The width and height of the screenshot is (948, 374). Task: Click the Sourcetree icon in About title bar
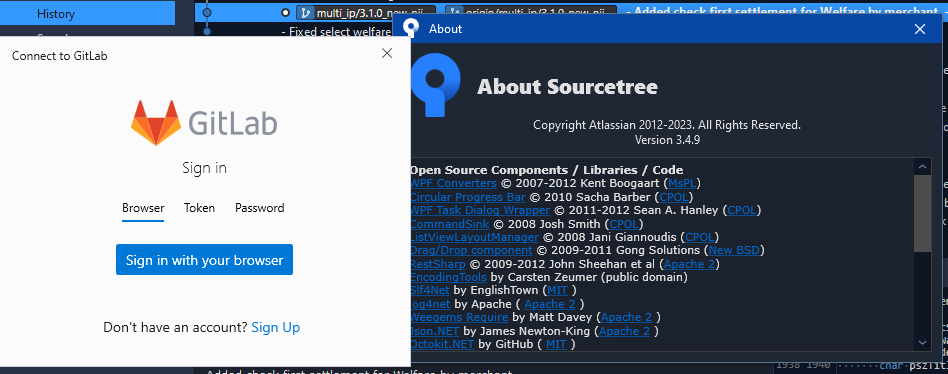(412, 28)
